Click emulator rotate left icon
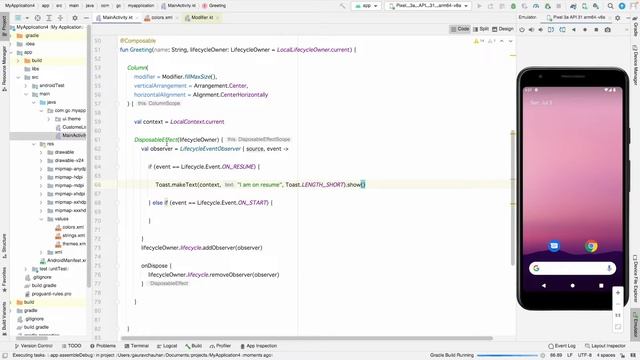640x360 pixels. [x=551, y=29]
